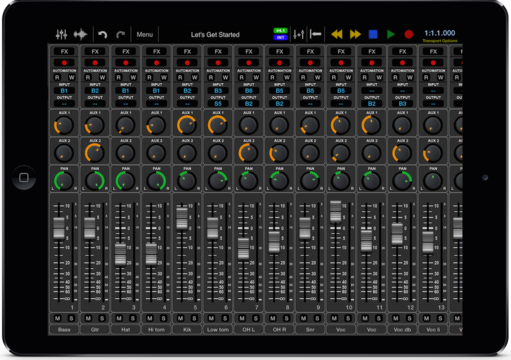Click the volume fader on channel 10
The image size is (511, 360).
click(x=335, y=211)
